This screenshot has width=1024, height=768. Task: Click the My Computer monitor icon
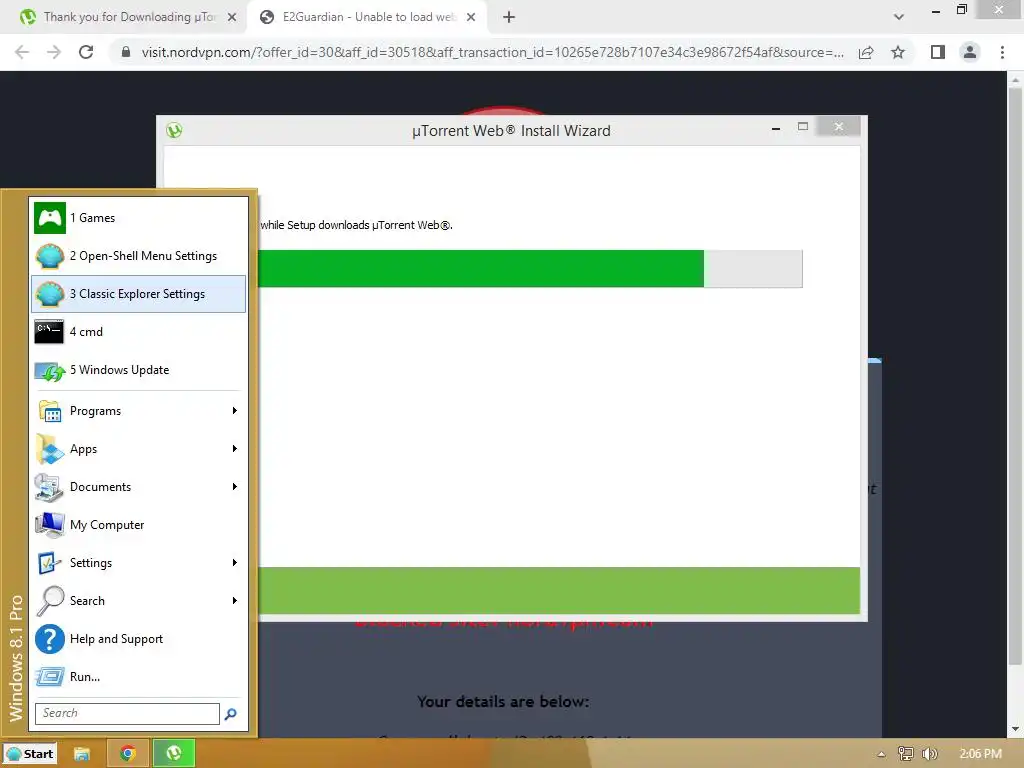[x=50, y=525]
